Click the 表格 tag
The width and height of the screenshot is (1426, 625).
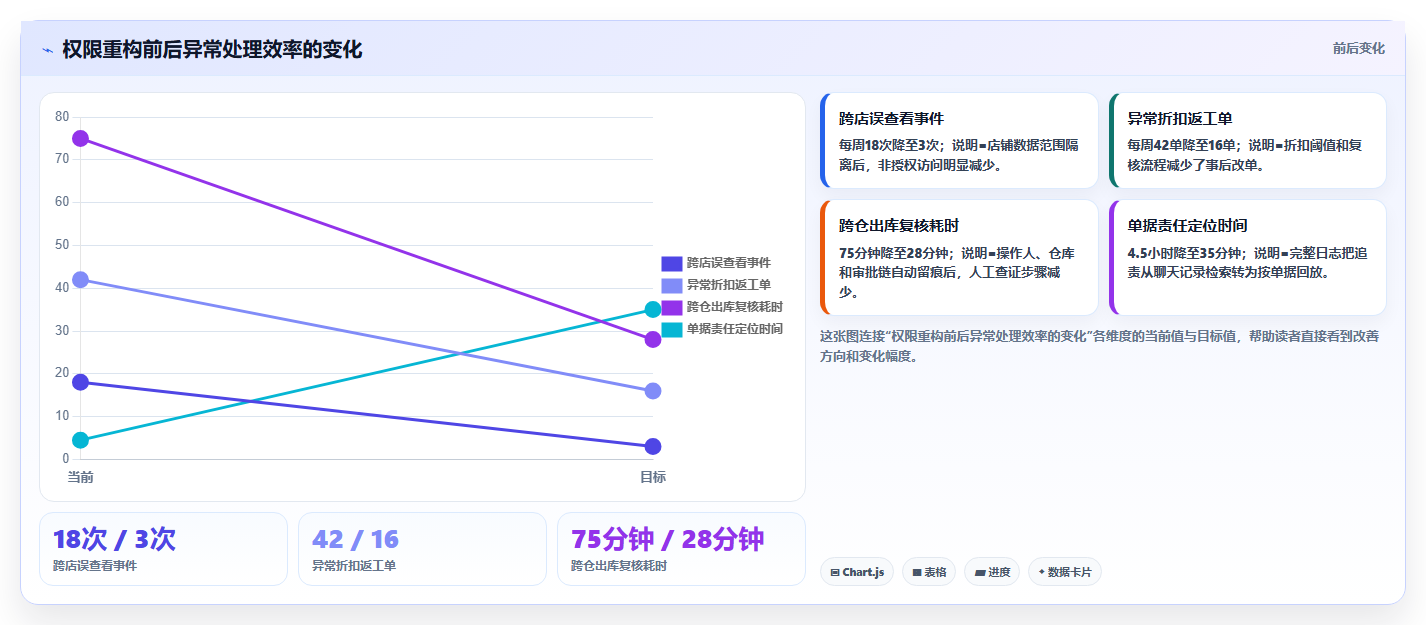929,572
